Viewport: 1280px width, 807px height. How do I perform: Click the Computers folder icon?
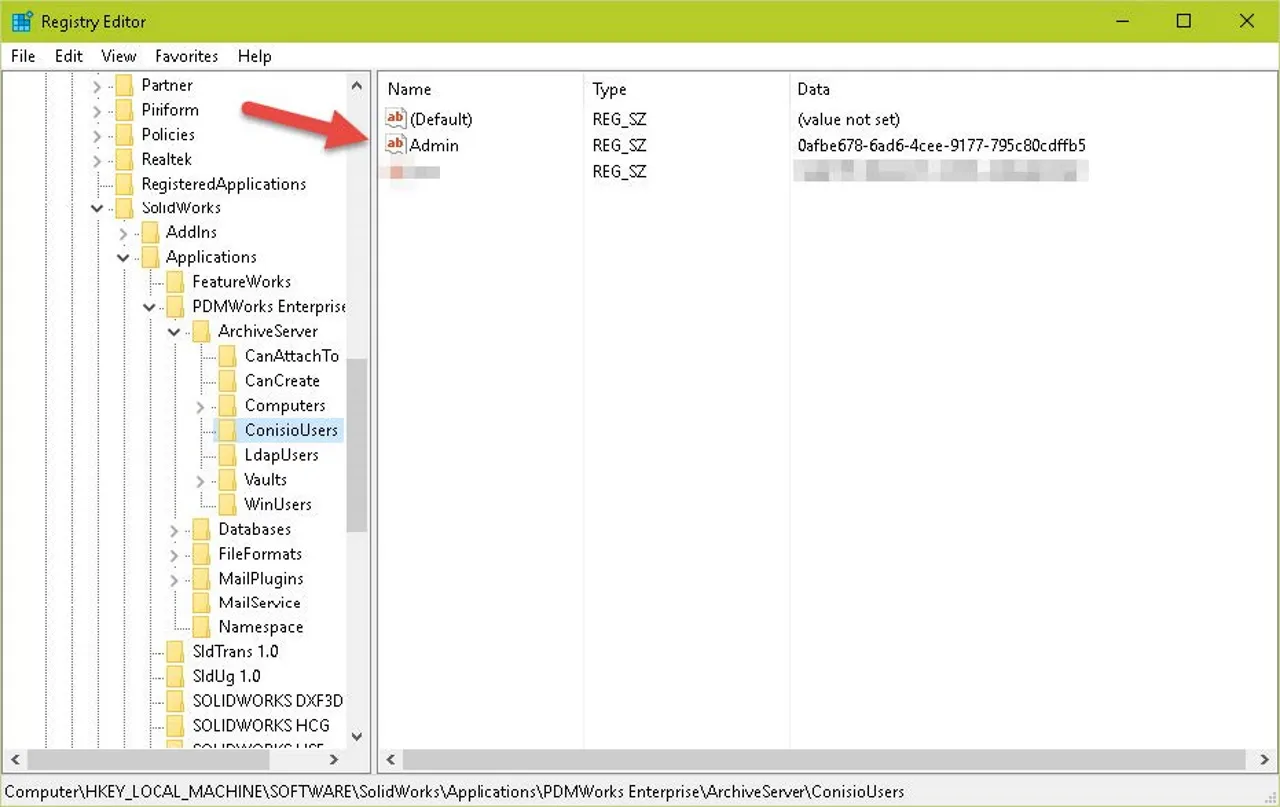[228, 405]
